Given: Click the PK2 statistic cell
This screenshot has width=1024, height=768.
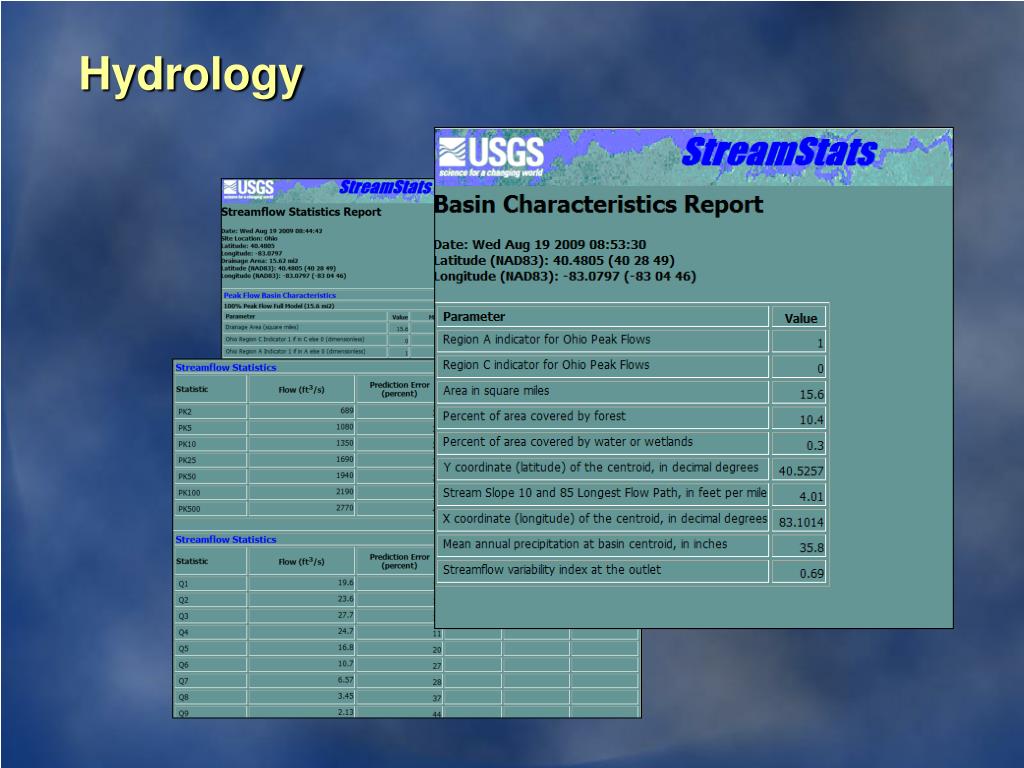Looking at the screenshot, I should (210, 411).
